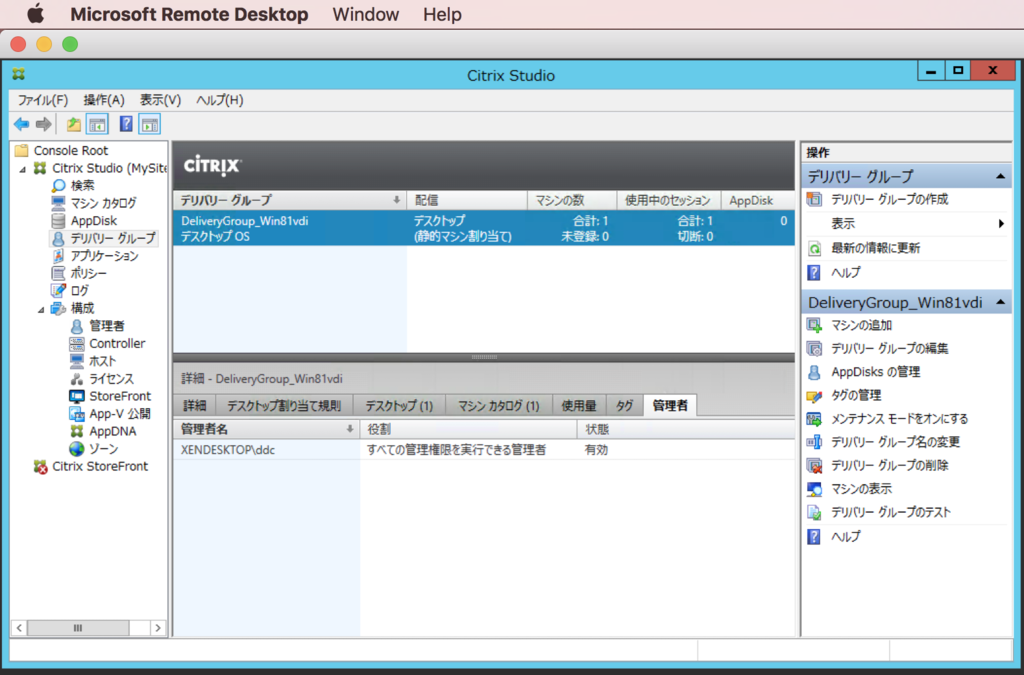Image resolution: width=1024 pixels, height=675 pixels.
Task: Select the ポリシー icon in tree
Action: [x=59, y=273]
